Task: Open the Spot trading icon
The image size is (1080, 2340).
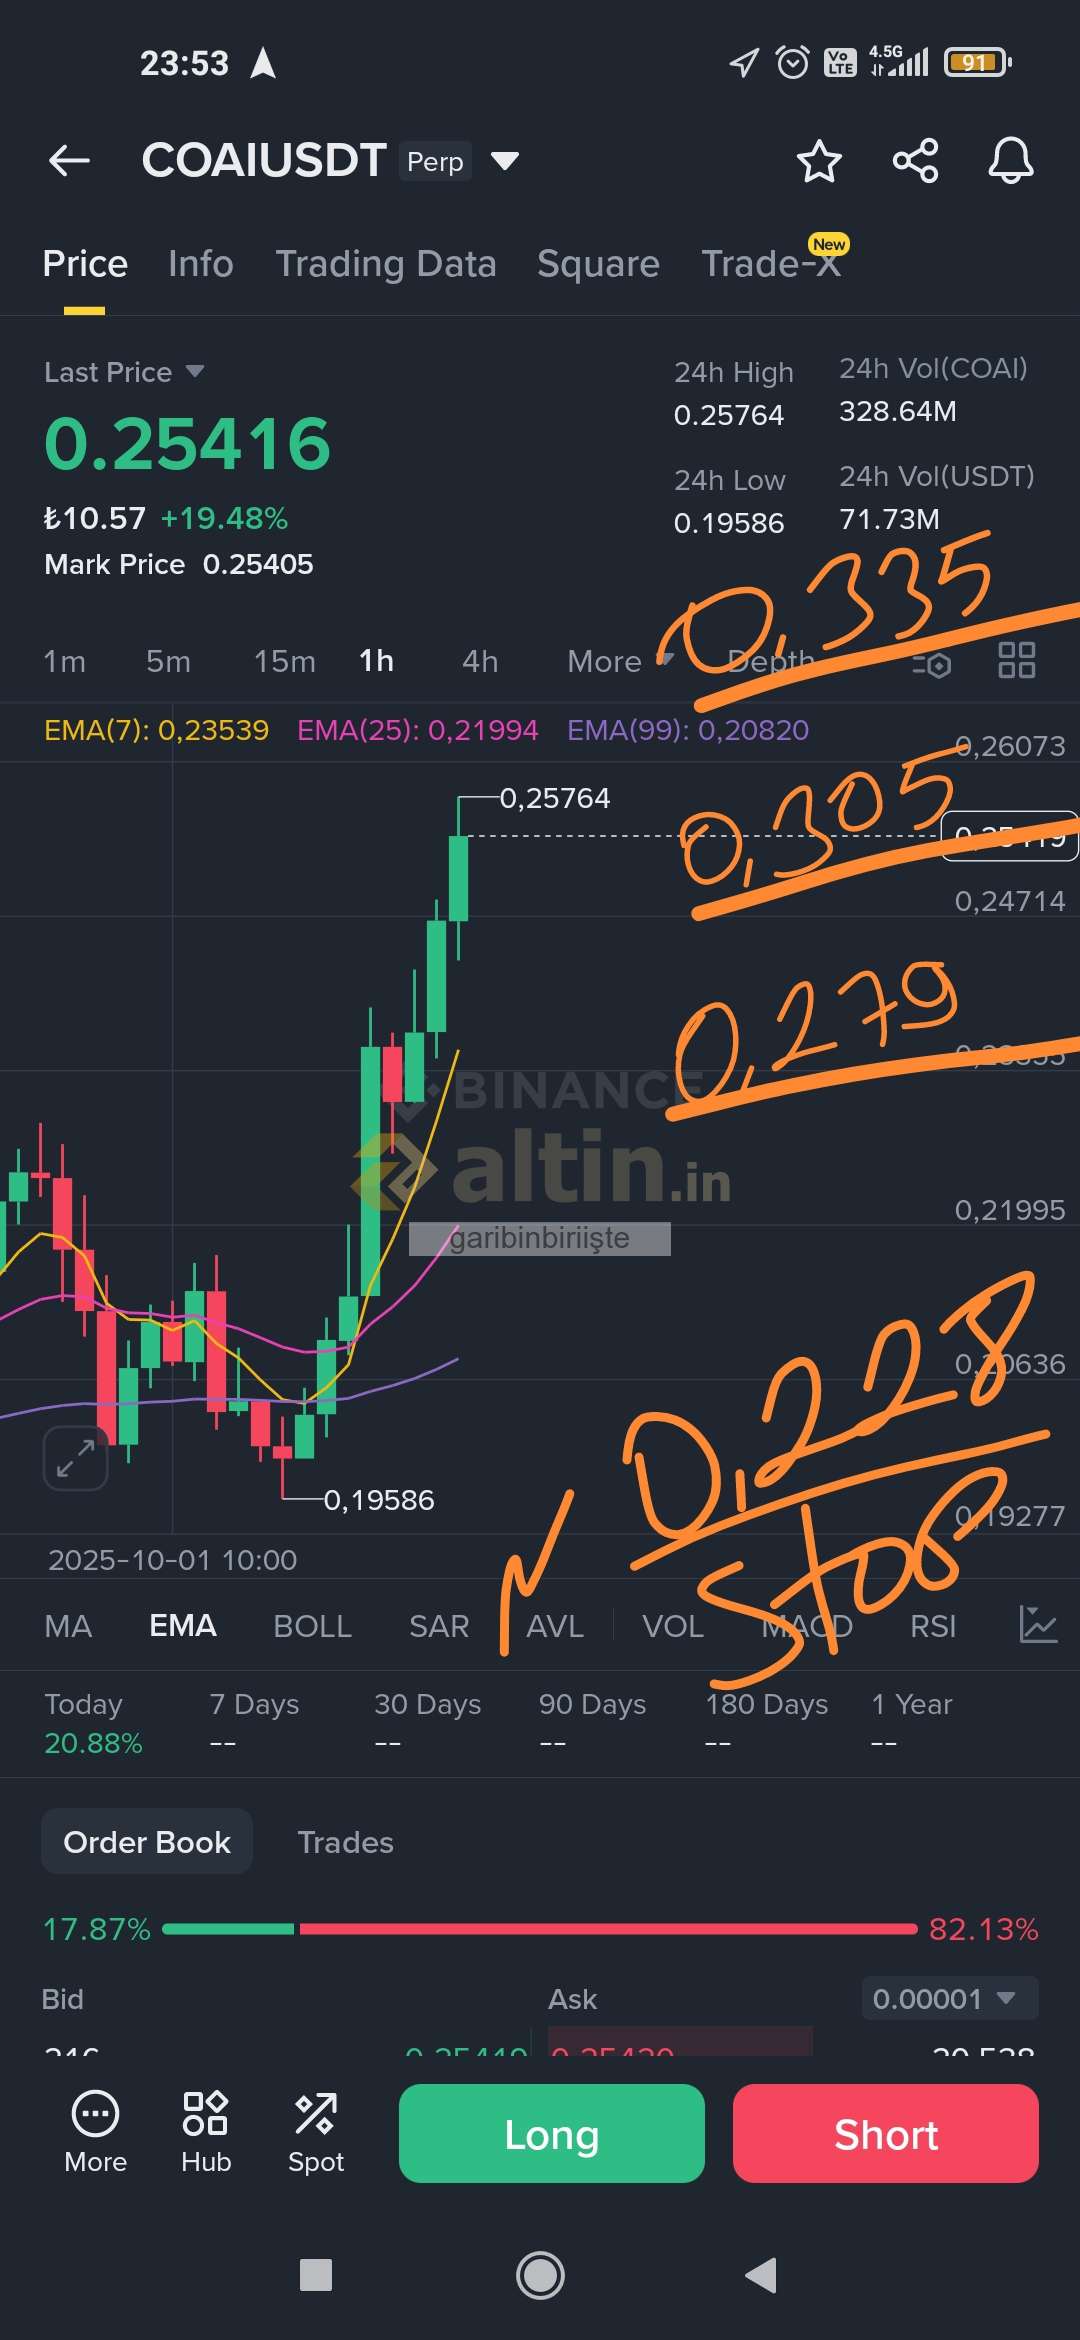Action: (x=316, y=2133)
